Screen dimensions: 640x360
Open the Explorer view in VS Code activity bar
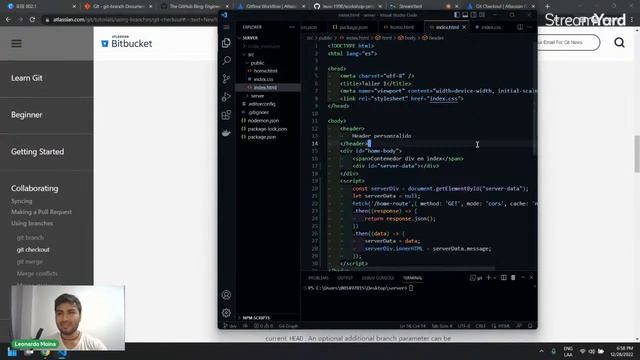(226, 43)
